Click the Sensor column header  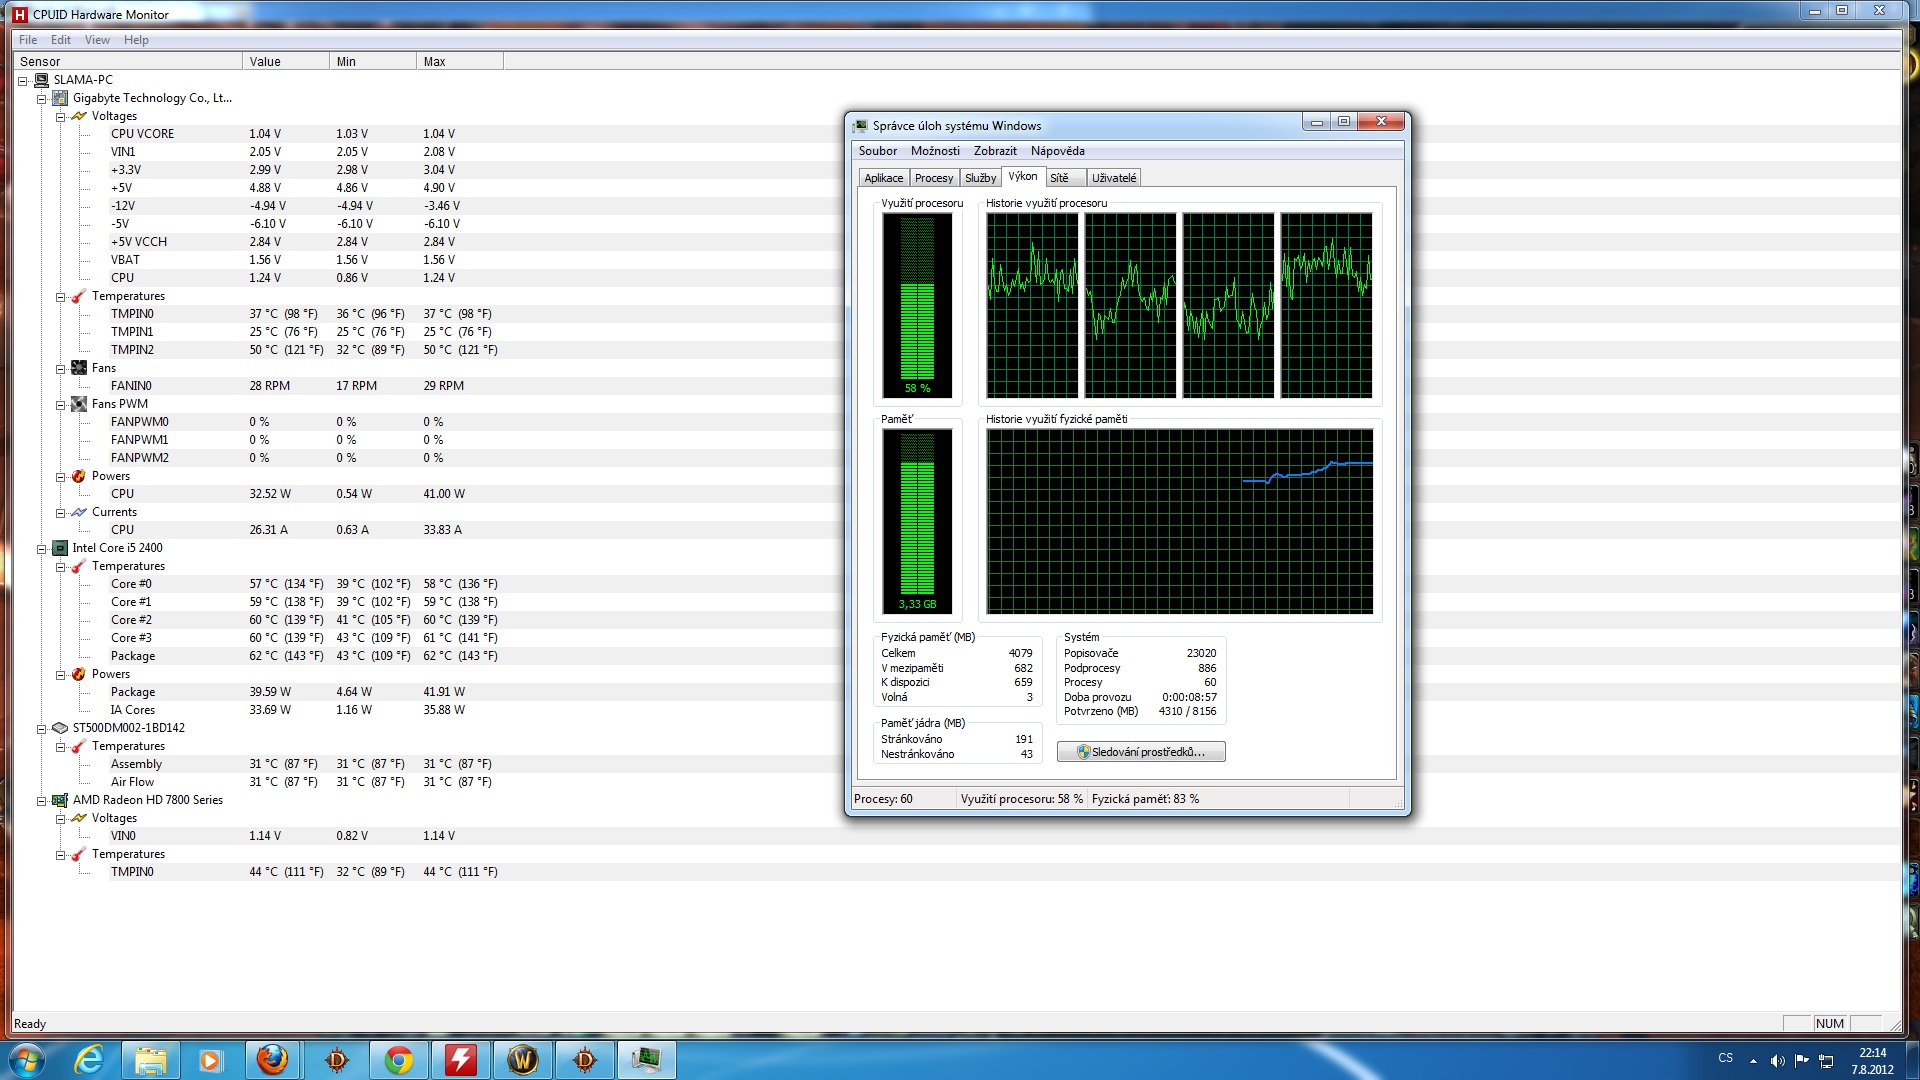click(x=127, y=61)
